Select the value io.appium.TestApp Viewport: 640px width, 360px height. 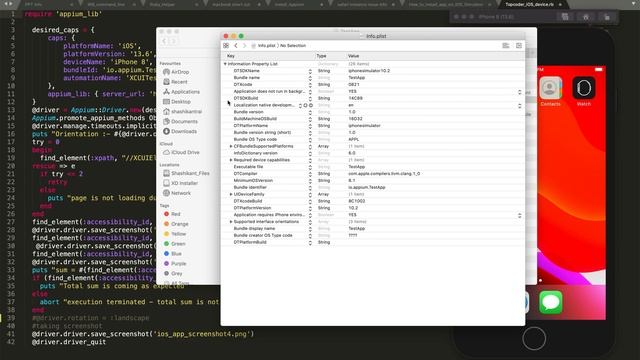pos(367,187)
